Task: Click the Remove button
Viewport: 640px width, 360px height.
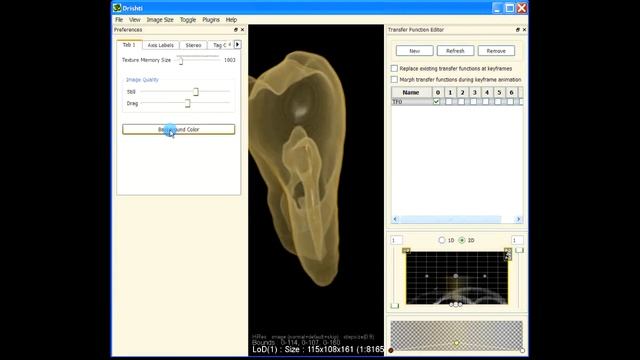Action: [496, 51]
